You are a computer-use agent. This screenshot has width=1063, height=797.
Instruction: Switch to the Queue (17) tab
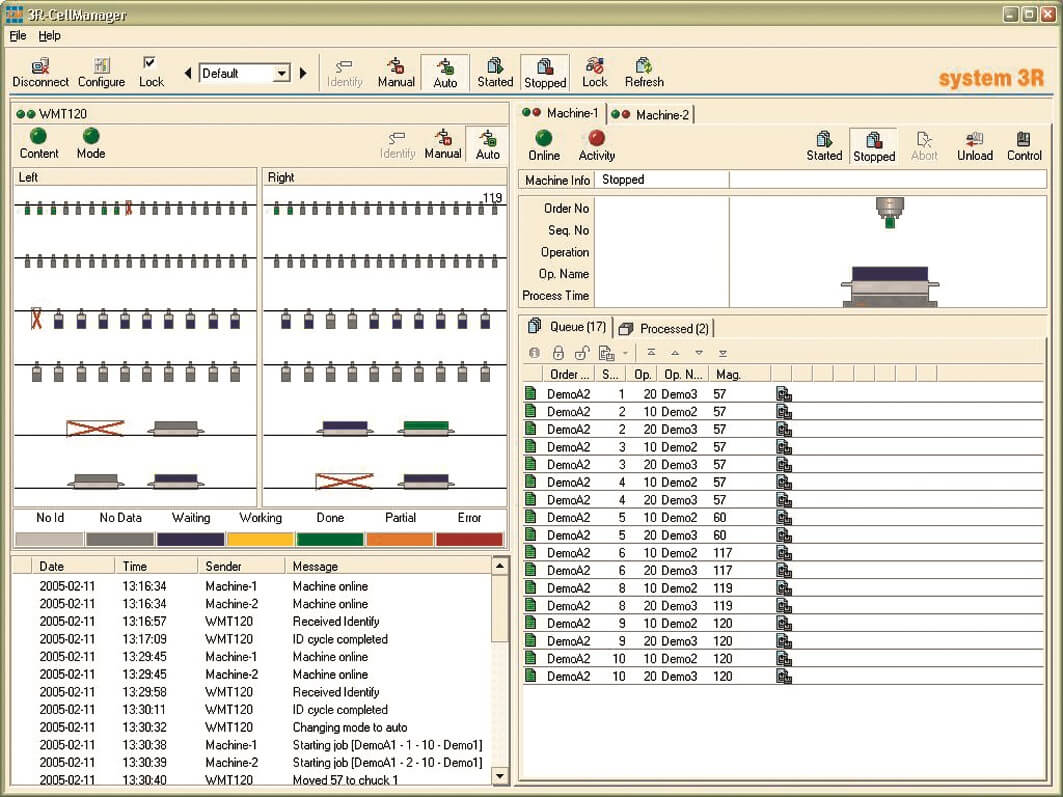point(567,327)
